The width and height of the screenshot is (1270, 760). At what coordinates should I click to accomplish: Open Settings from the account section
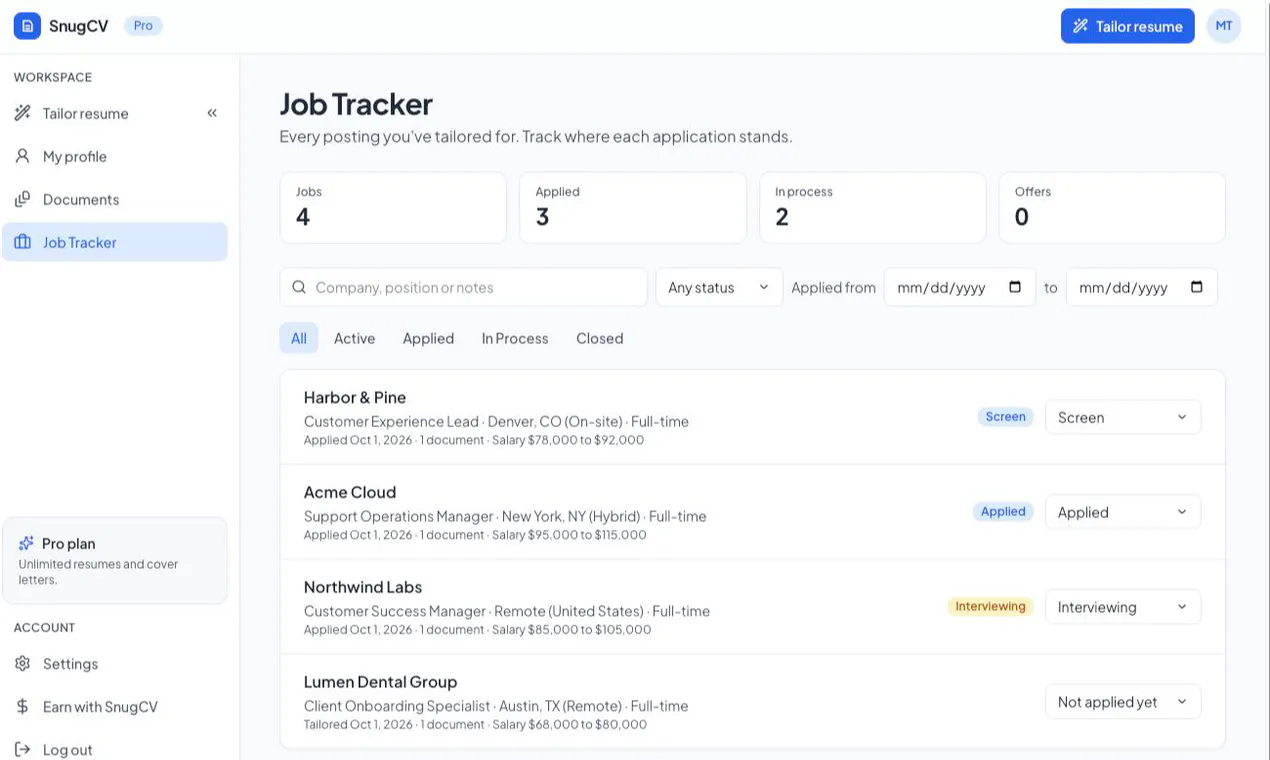(115, 663)
